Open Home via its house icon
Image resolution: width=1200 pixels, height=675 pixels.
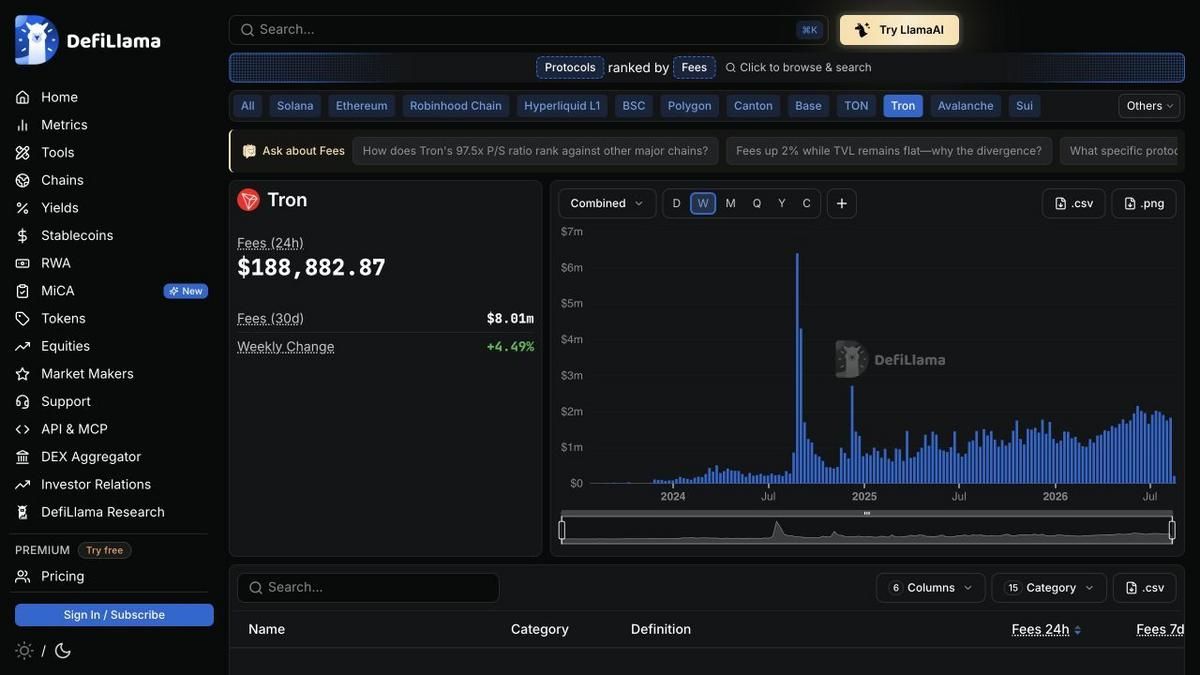[23, 97]
